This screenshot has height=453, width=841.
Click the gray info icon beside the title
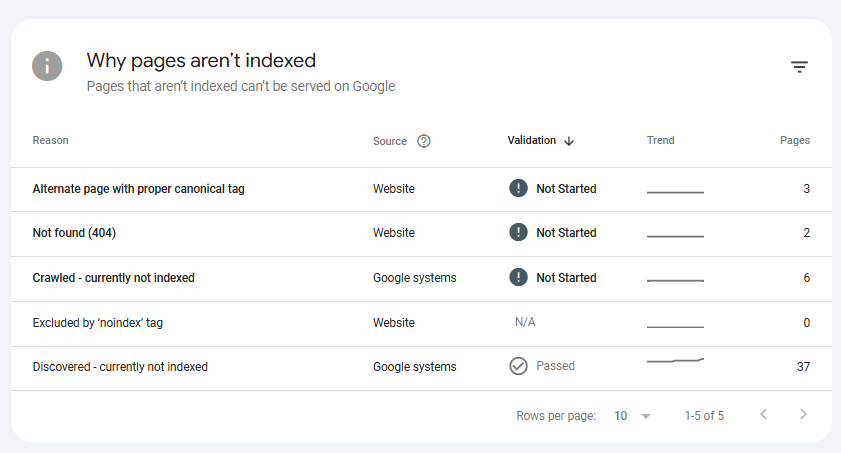pyautogui.click(x=47, y=66)
